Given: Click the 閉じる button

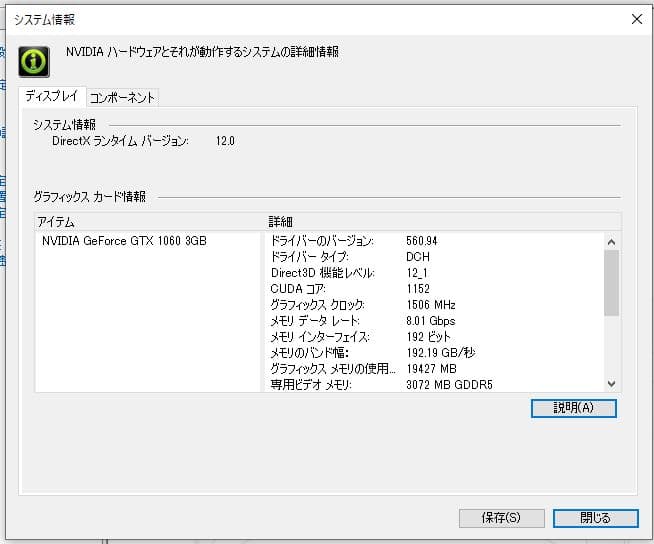Looking at the screenshot, I should (x=595, y=518).
